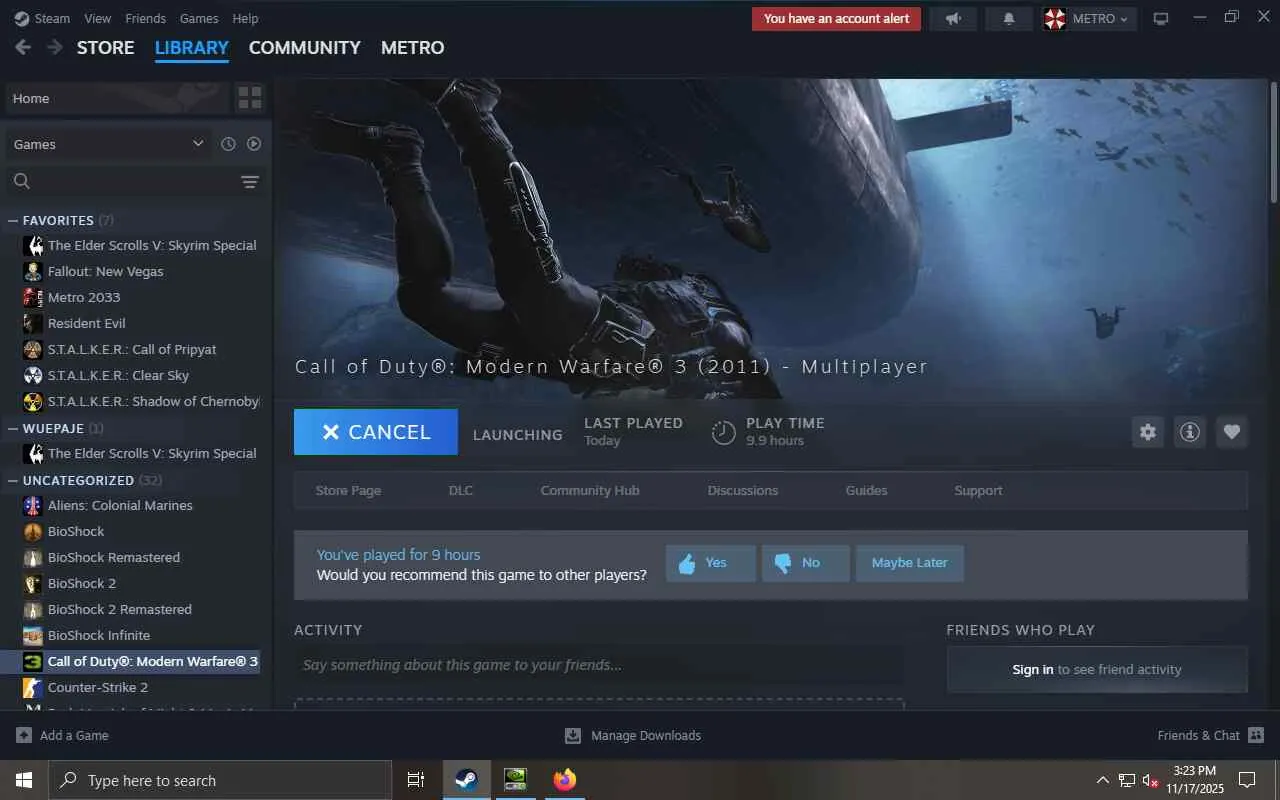
Task: Open Friends & Chat
Action: (1211, 736)
